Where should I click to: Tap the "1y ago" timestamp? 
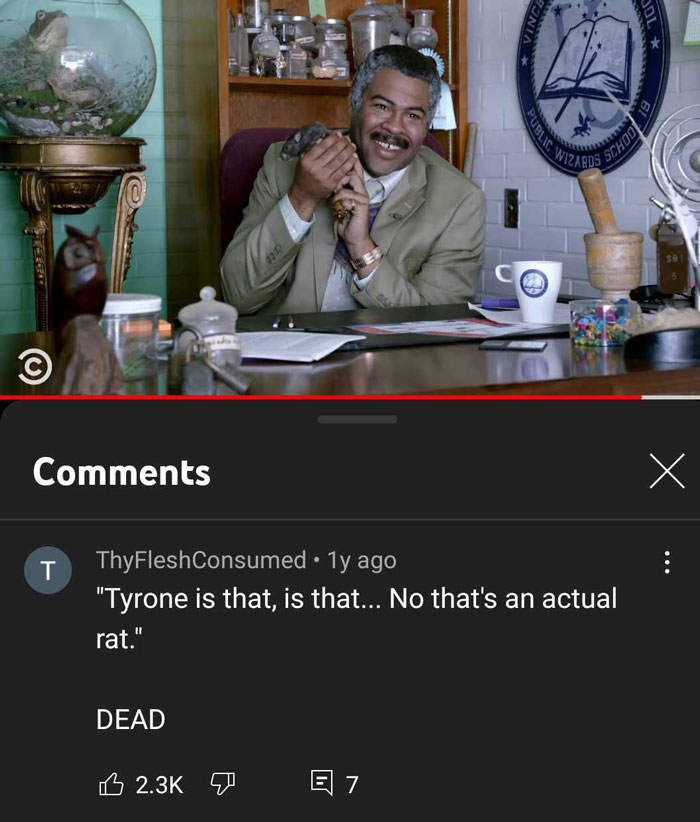362,560
